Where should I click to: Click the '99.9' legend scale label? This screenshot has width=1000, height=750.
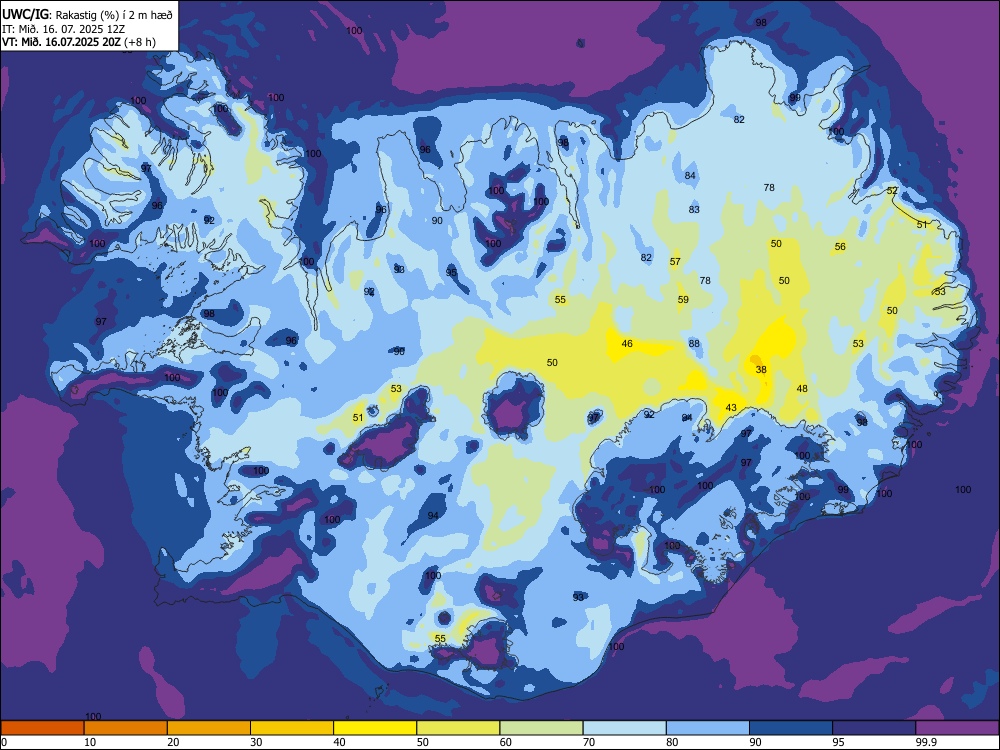[x=926, y=742]
